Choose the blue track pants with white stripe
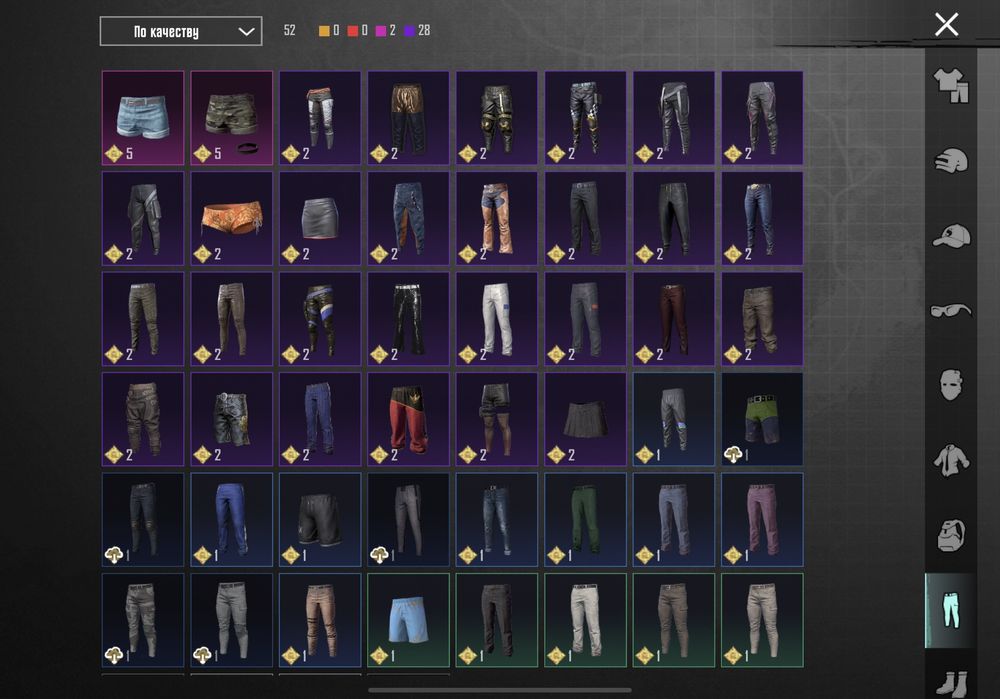The height and width of the screenshot is (699, 1000). pyautogui.click(x=232, y=519)
